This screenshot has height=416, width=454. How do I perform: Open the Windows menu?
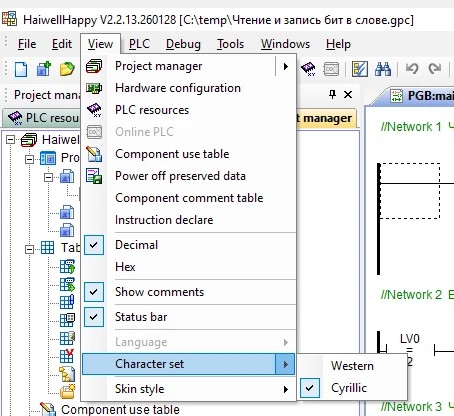click(285, 44)
